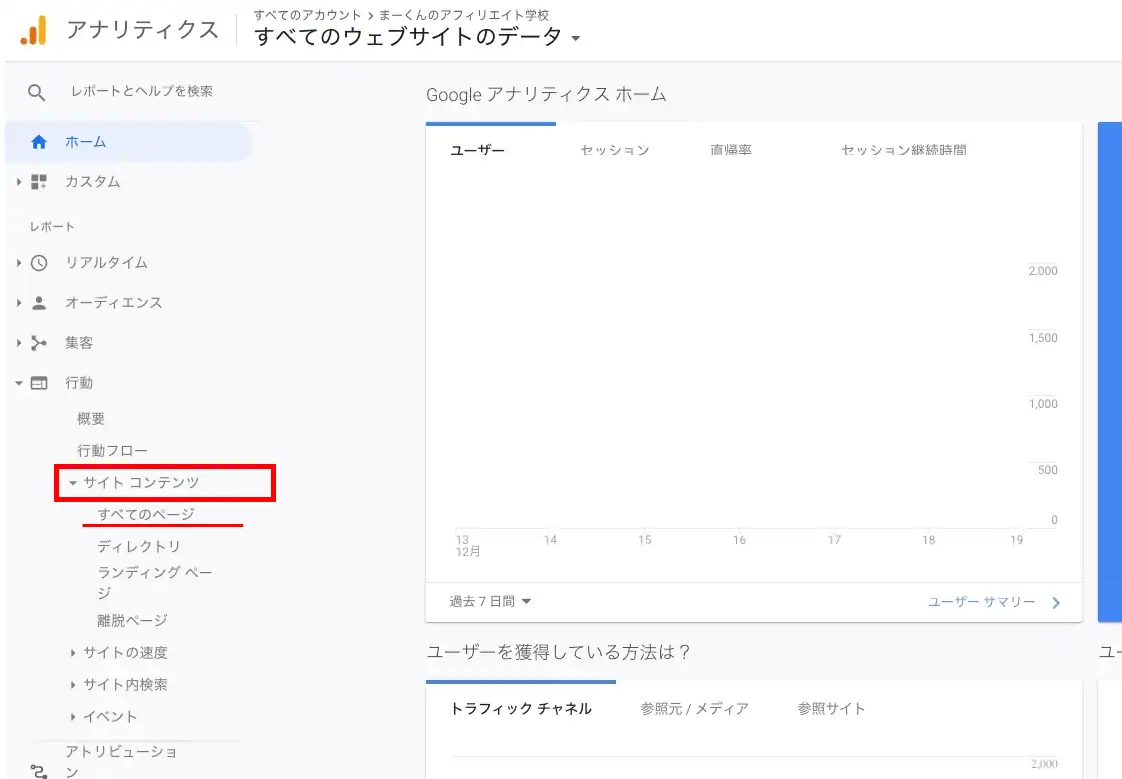Click the search magnifier icon

tap(36, 92)
